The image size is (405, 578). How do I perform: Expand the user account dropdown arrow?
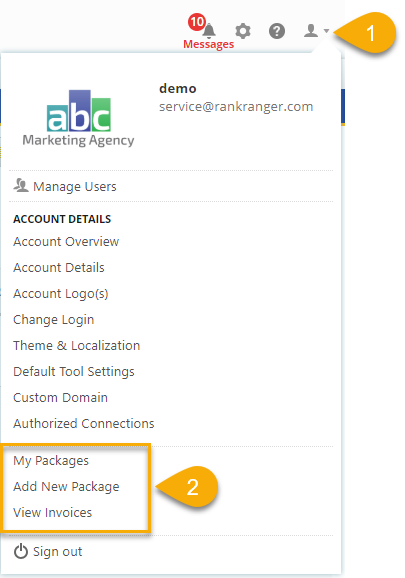pyautogui.click(x=327, y=31)
